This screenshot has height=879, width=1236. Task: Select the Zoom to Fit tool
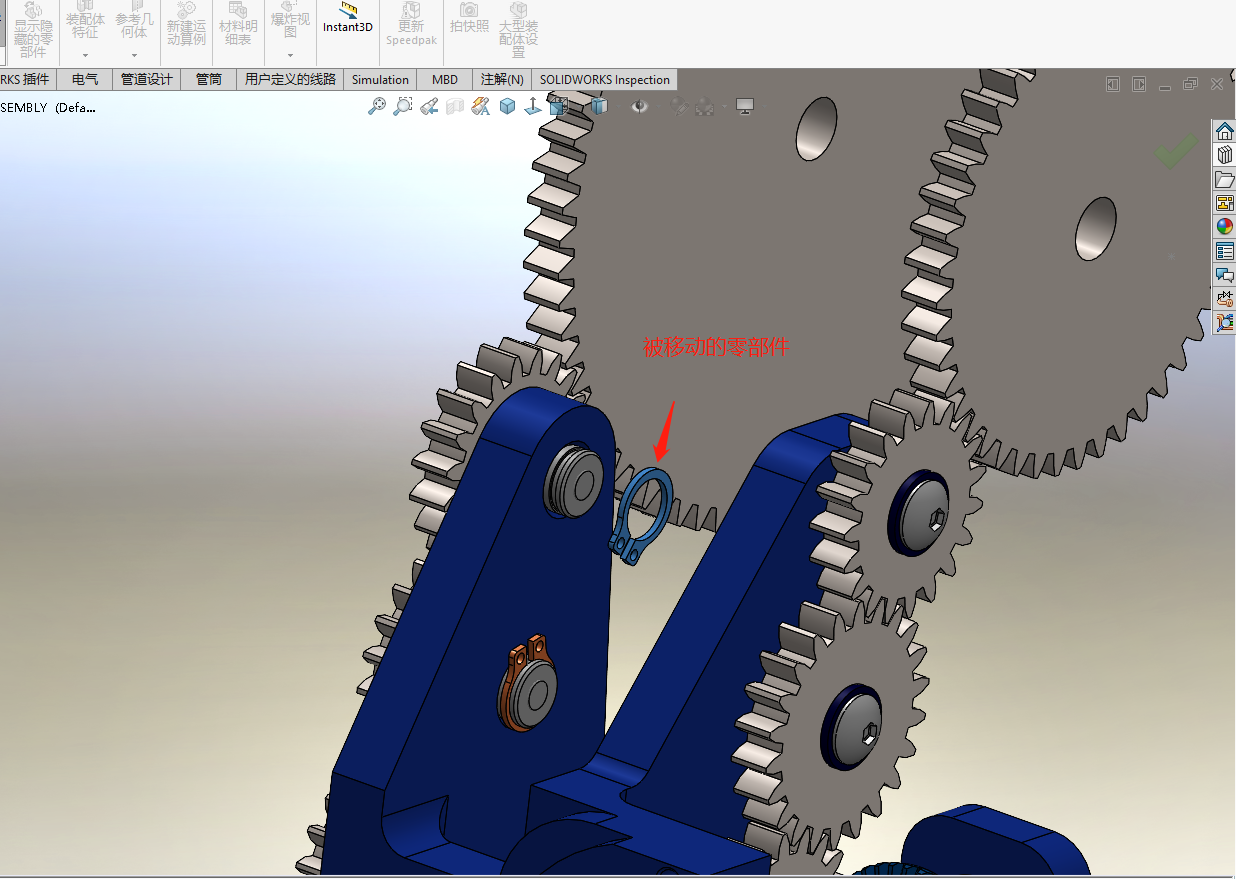(378, 105)
